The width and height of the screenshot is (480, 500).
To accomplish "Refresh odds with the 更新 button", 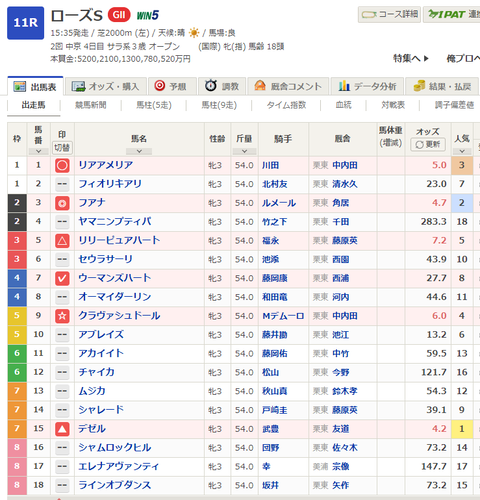I will click(428, 145).
